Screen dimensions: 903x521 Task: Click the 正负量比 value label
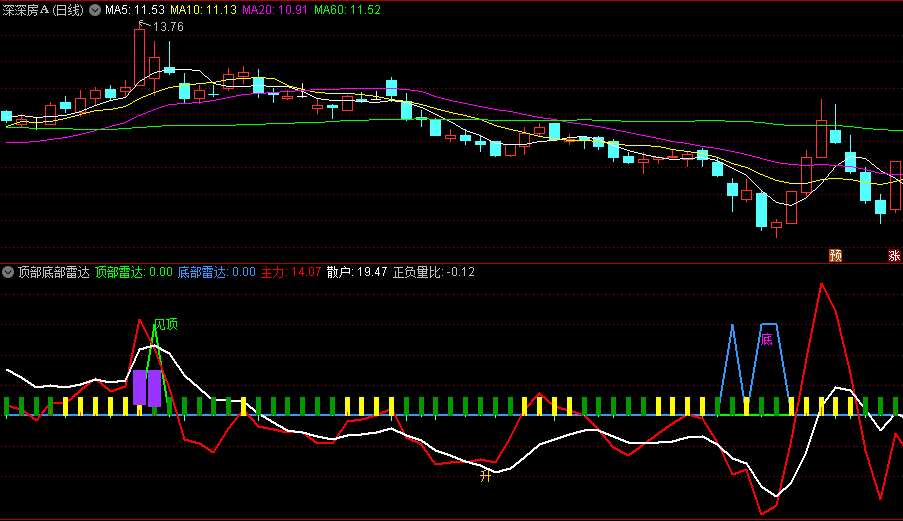(x=433, y=272)
